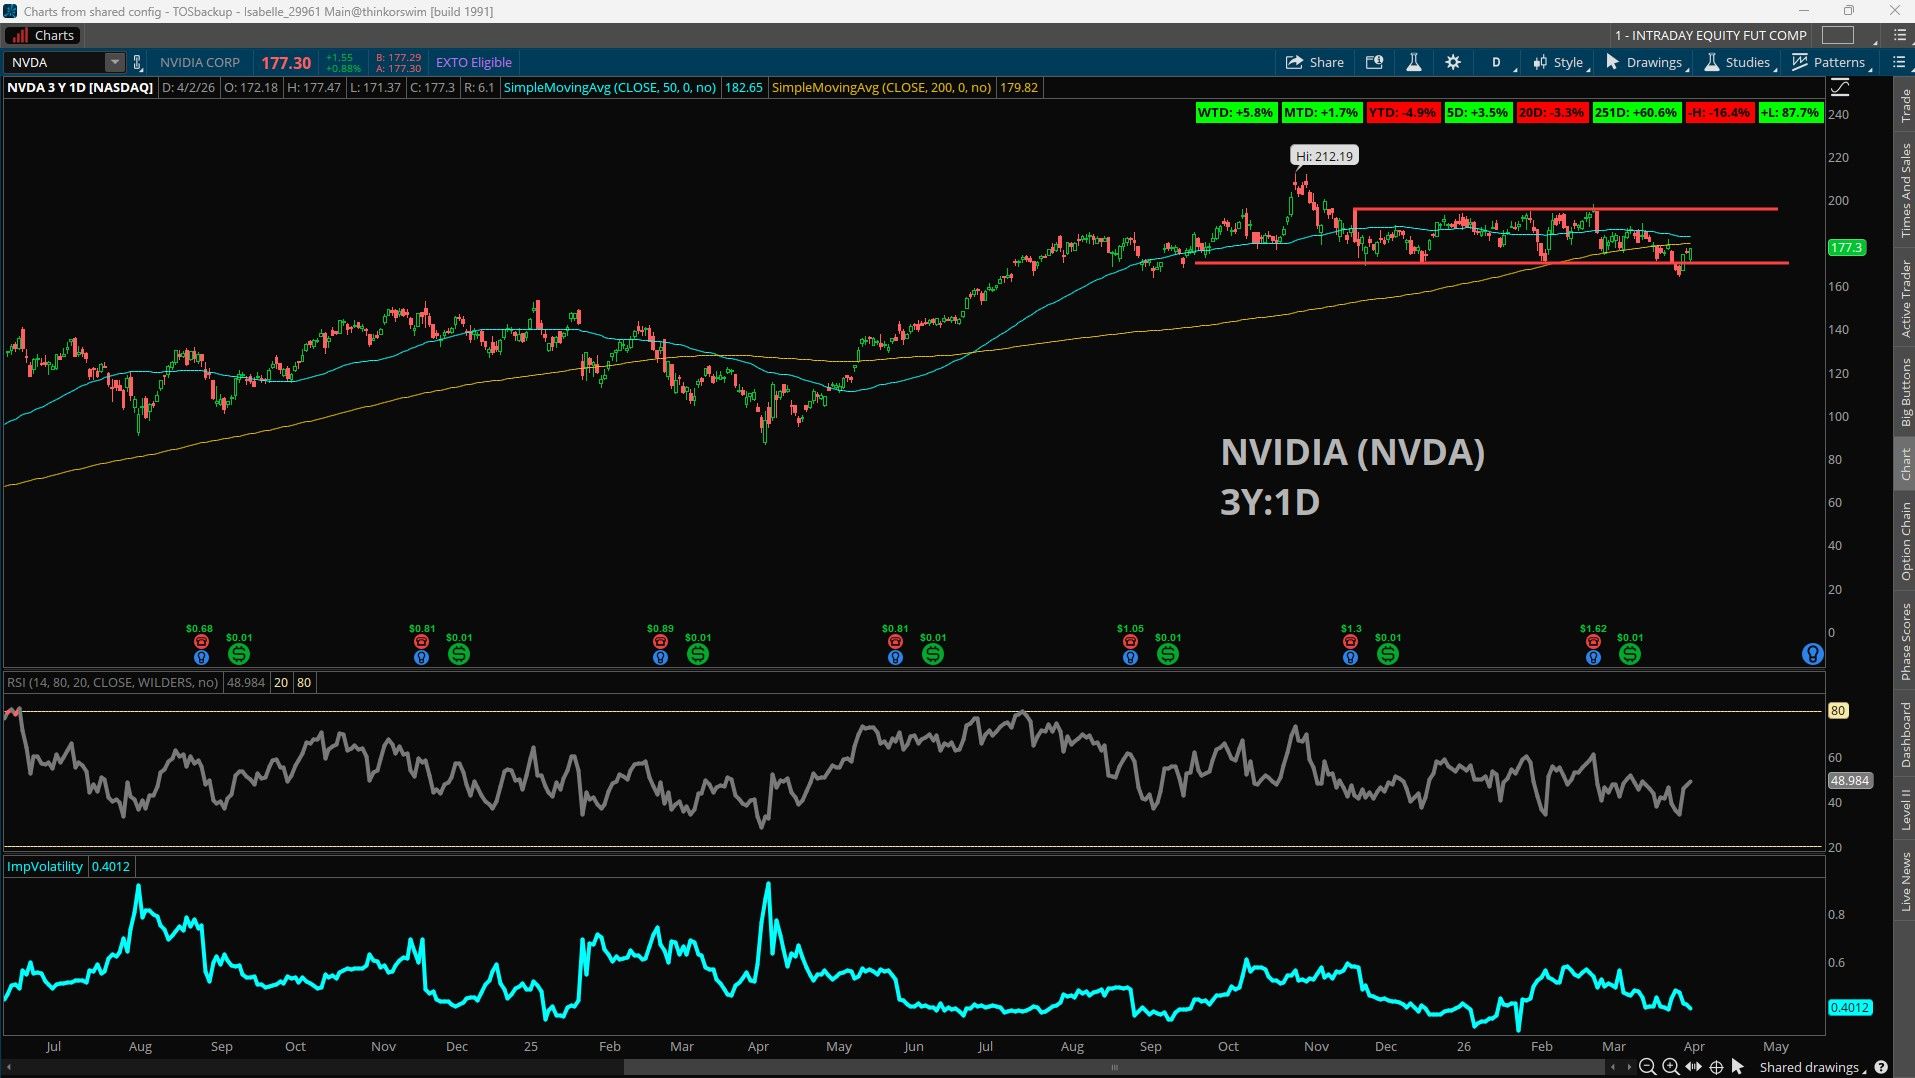Screen dimensions: 1915x1078
Task: Open the Studies dropdown menu
Action: click(1740, 62)
